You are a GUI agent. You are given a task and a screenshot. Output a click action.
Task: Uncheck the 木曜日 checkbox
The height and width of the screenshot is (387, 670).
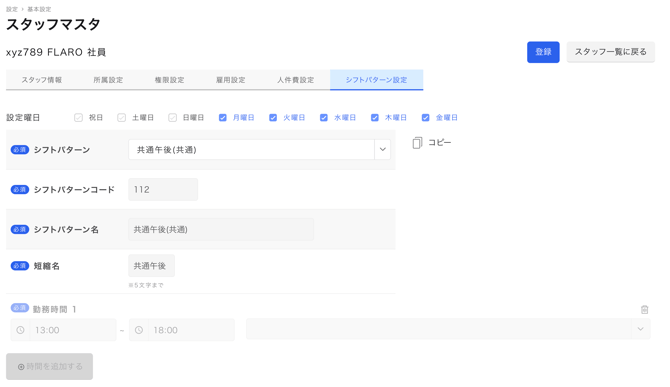point(375,117)
